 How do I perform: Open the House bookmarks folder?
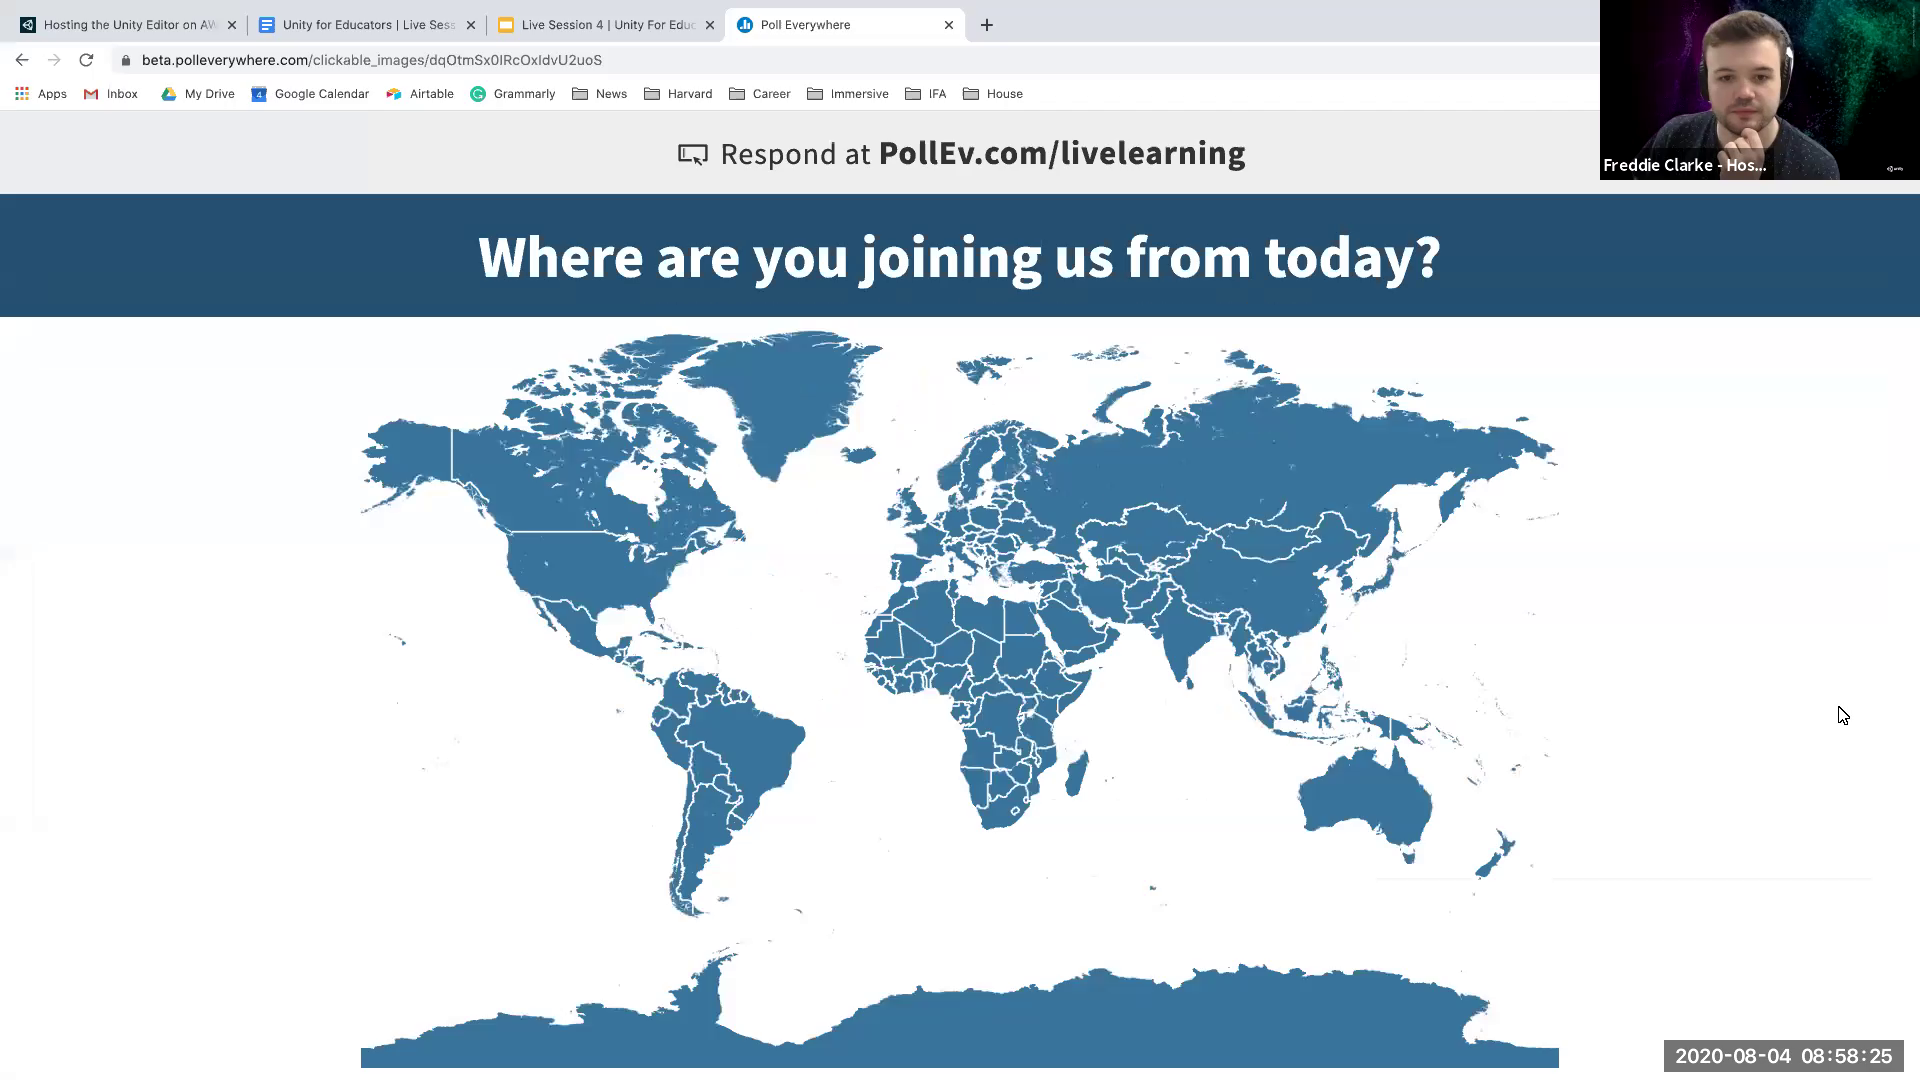click(x=992, y=93)
